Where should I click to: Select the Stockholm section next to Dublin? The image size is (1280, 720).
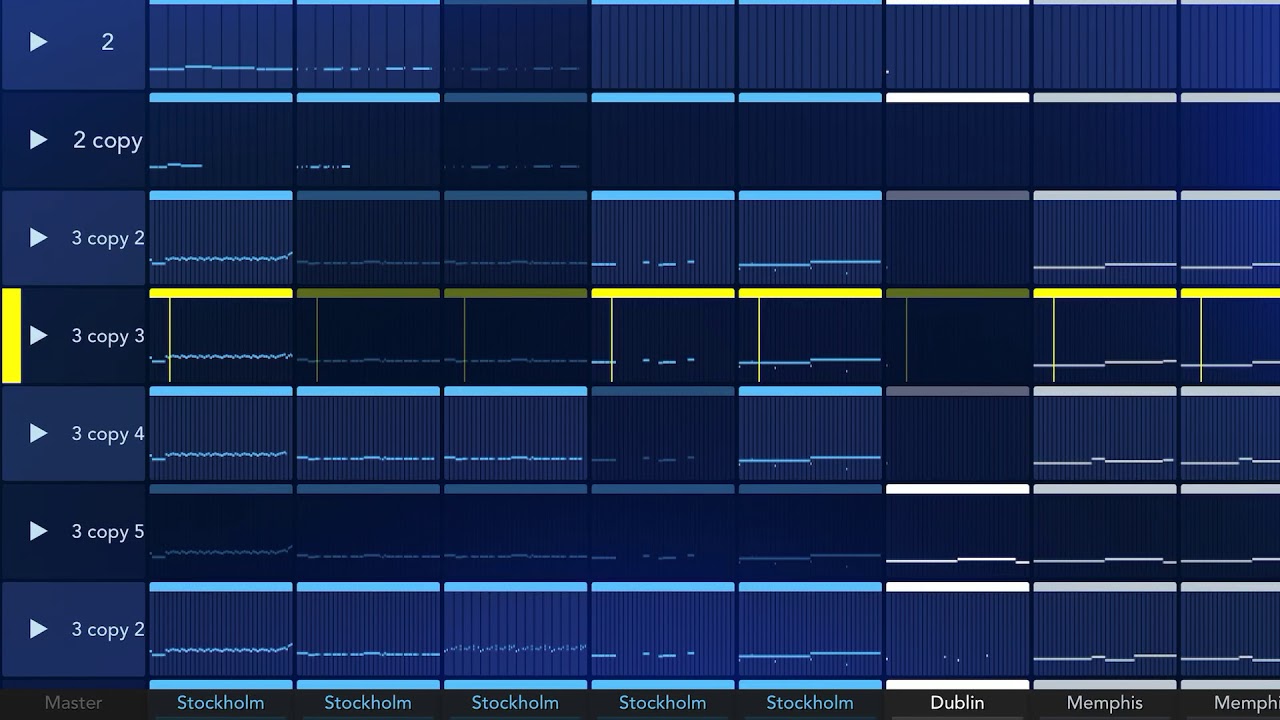810,703
